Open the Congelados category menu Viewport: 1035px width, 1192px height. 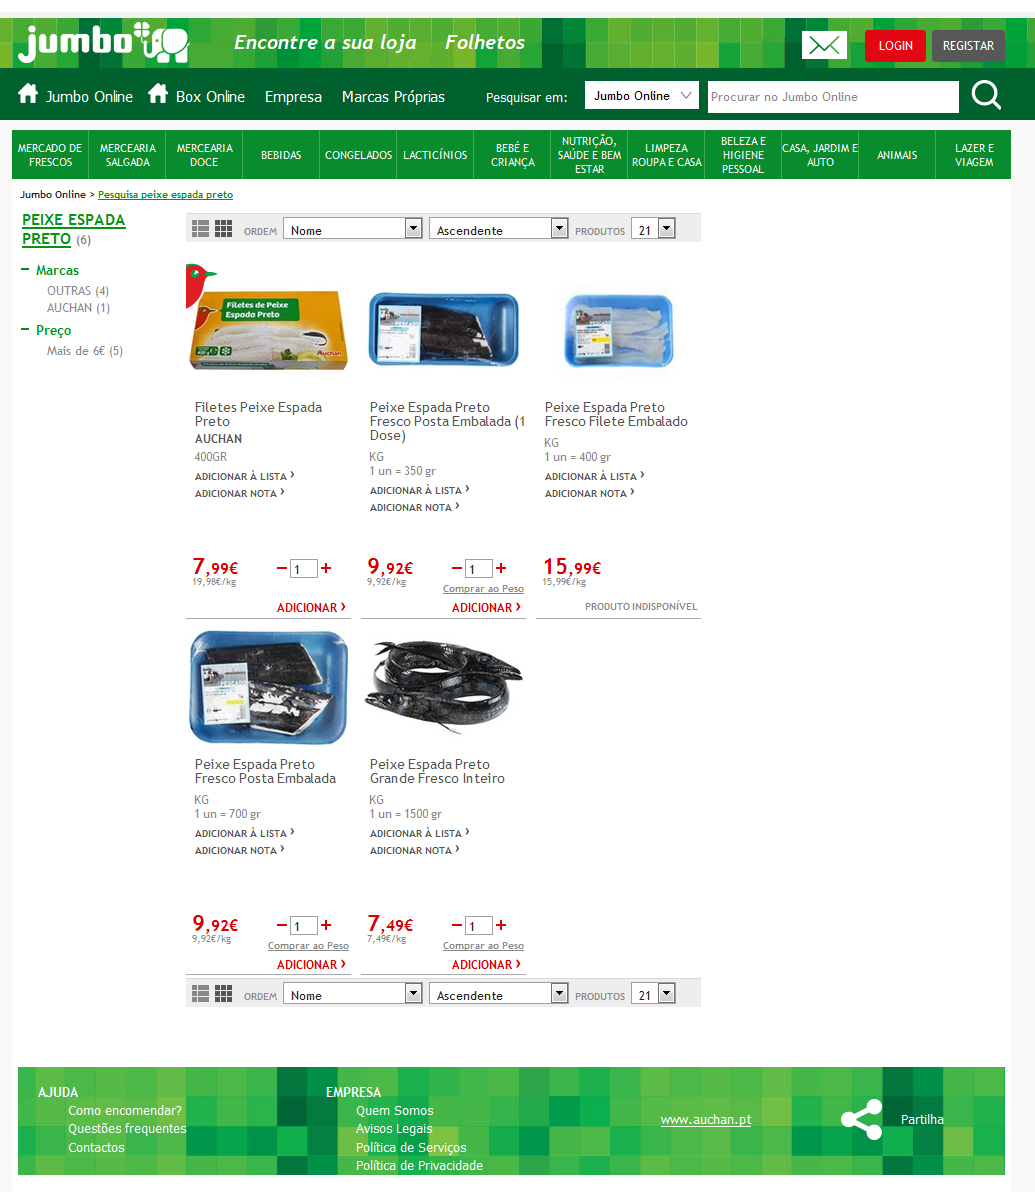(358, 155)
